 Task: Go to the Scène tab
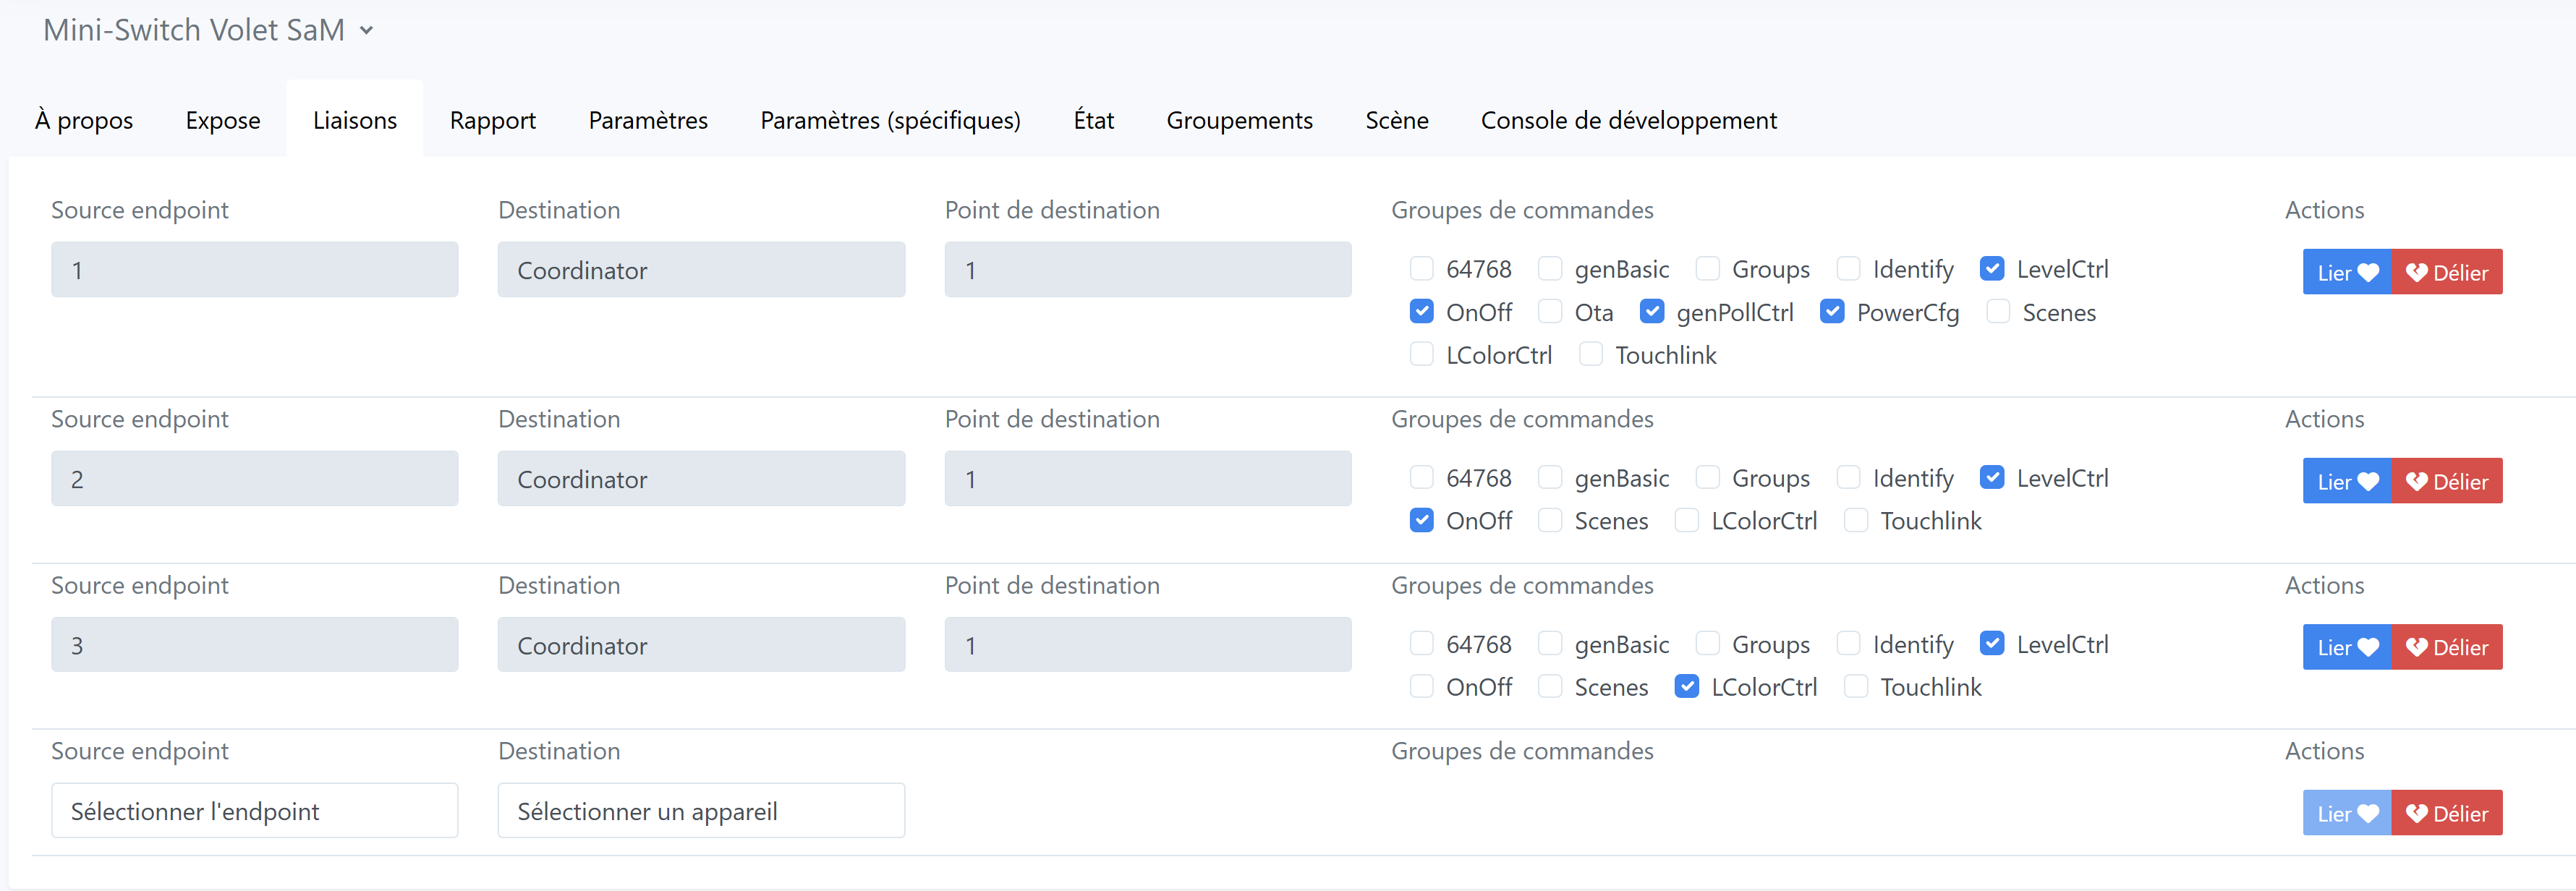pos(1397,120)
